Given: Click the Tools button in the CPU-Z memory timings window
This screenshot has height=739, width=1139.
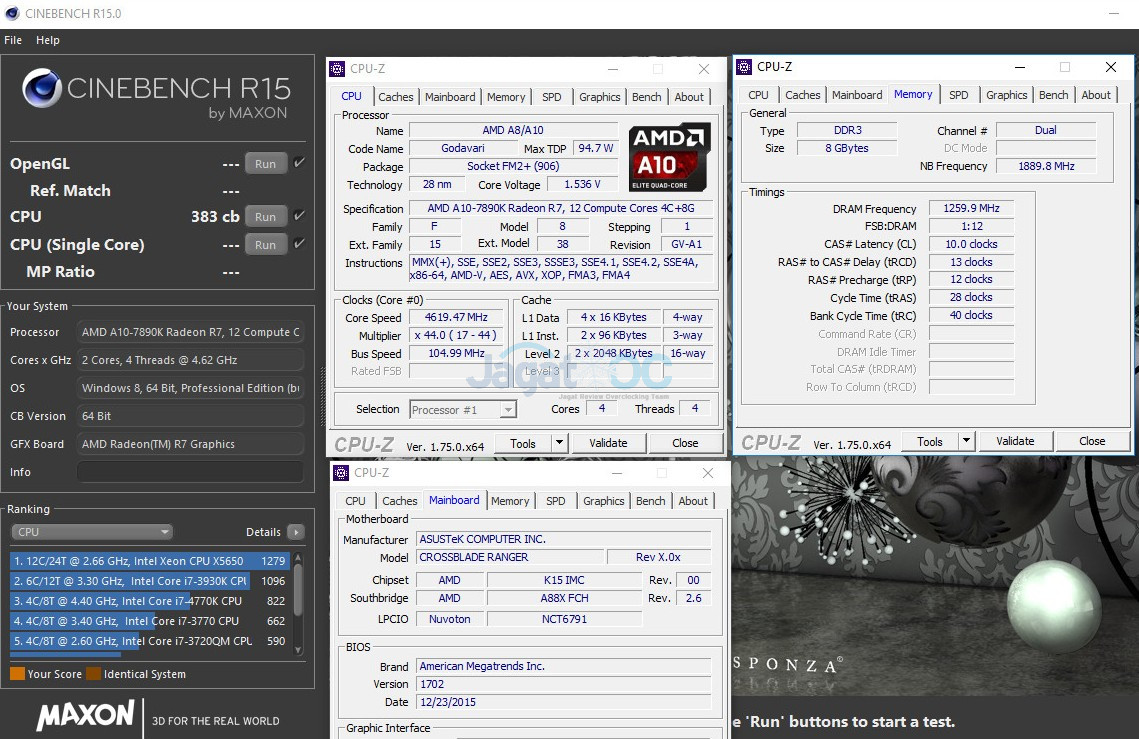Looking at the screenshot, I should [929, 440].
